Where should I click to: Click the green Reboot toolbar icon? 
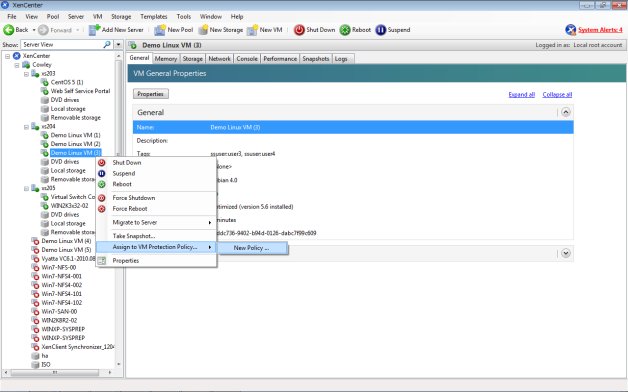(x=345, y=30)
